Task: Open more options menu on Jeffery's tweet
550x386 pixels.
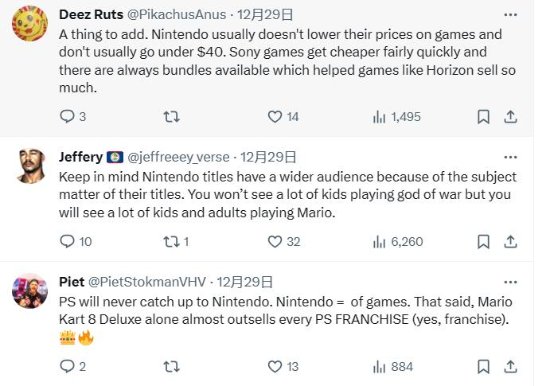Action: point(510,157)
